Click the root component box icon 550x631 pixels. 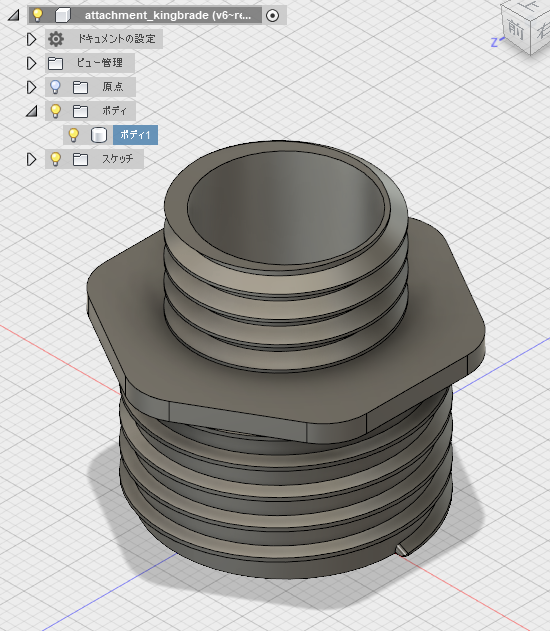(x=62, y=15)
